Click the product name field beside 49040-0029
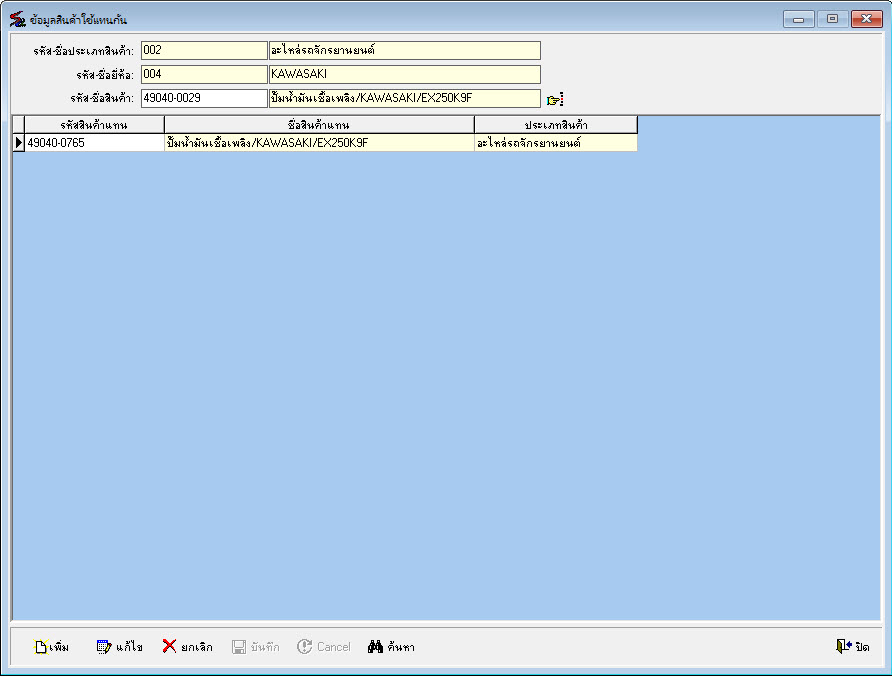This screenshot has height=677, width=892. click(404, 98)
